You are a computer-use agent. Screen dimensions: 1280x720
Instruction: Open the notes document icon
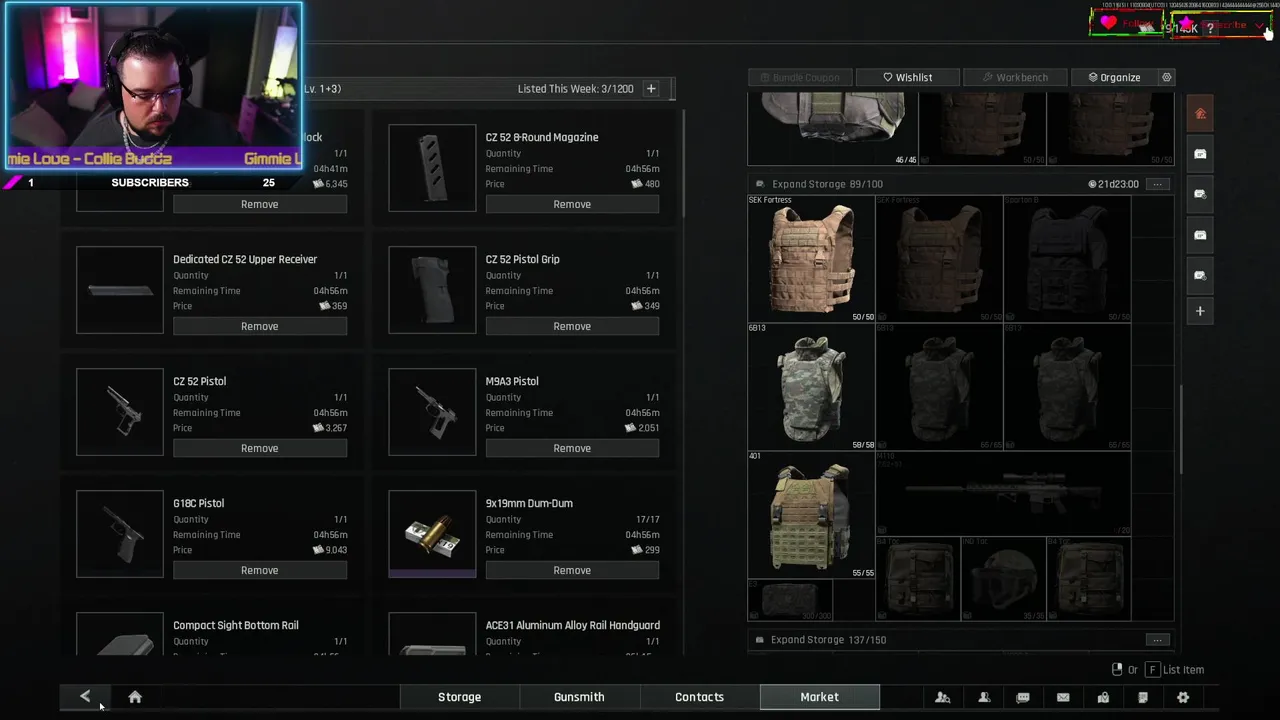point(1143,697)
